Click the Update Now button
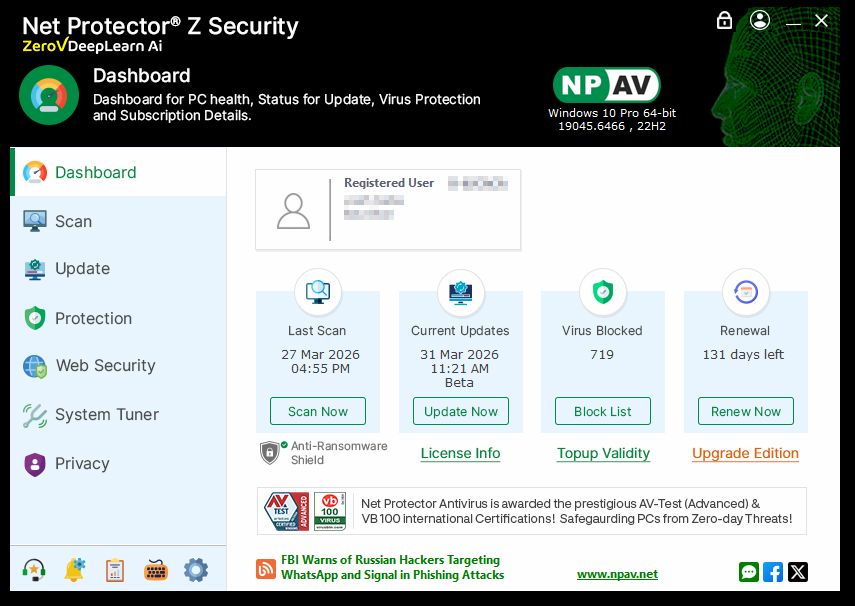Image resolution: width=855 pixels, height=606 pixels. (x=460, y=411)
